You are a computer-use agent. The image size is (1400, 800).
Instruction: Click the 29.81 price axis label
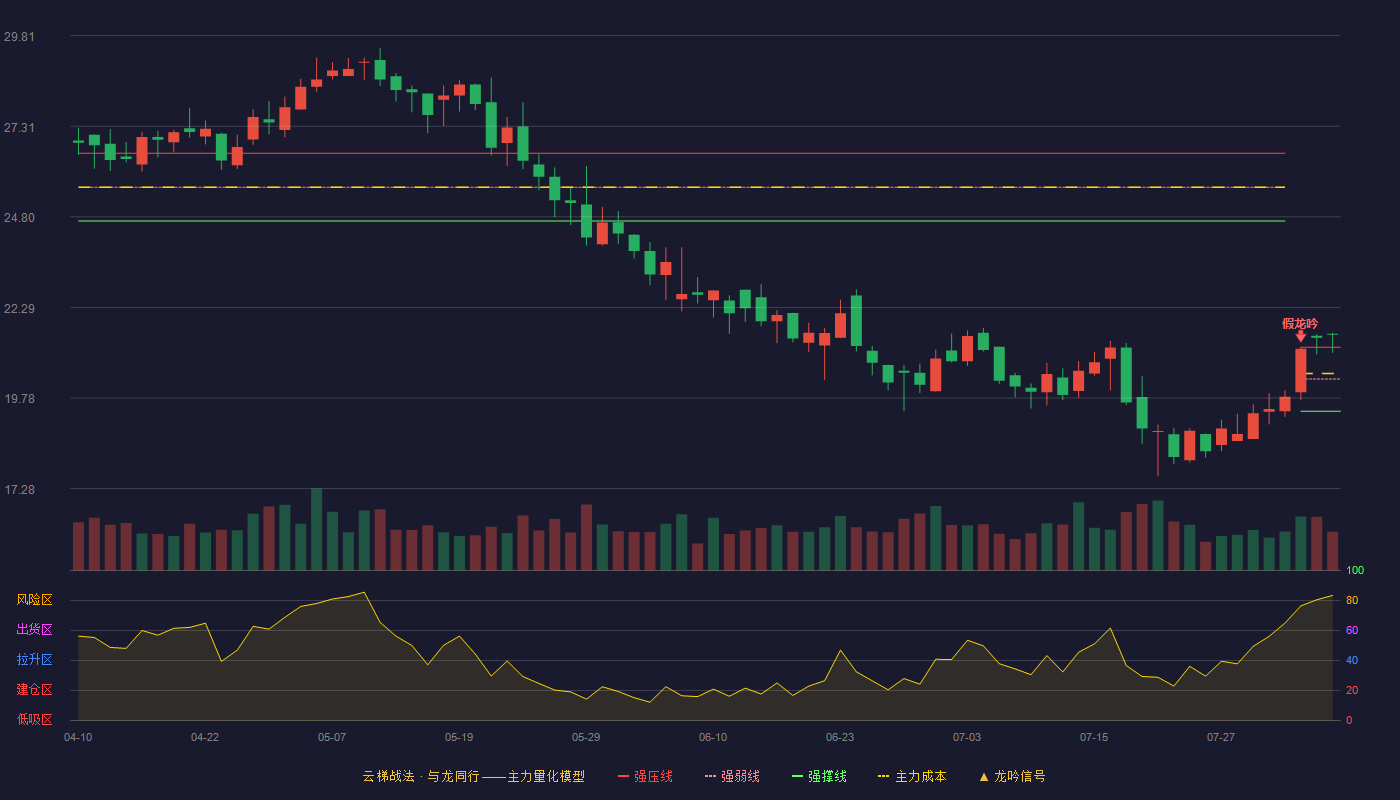pos(19,37)
